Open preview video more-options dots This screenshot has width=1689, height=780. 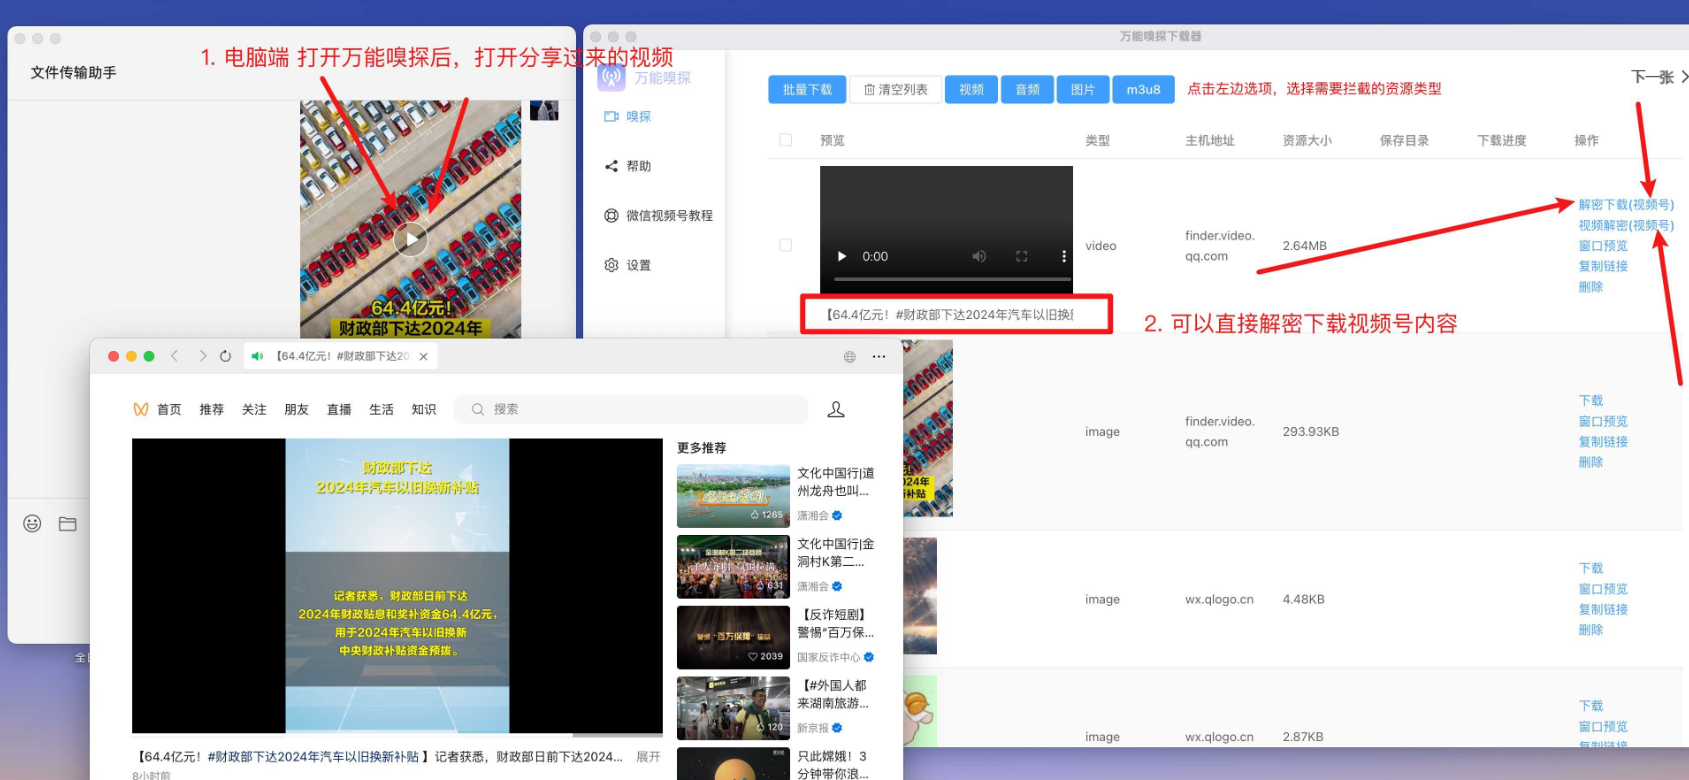(1063, 256)
